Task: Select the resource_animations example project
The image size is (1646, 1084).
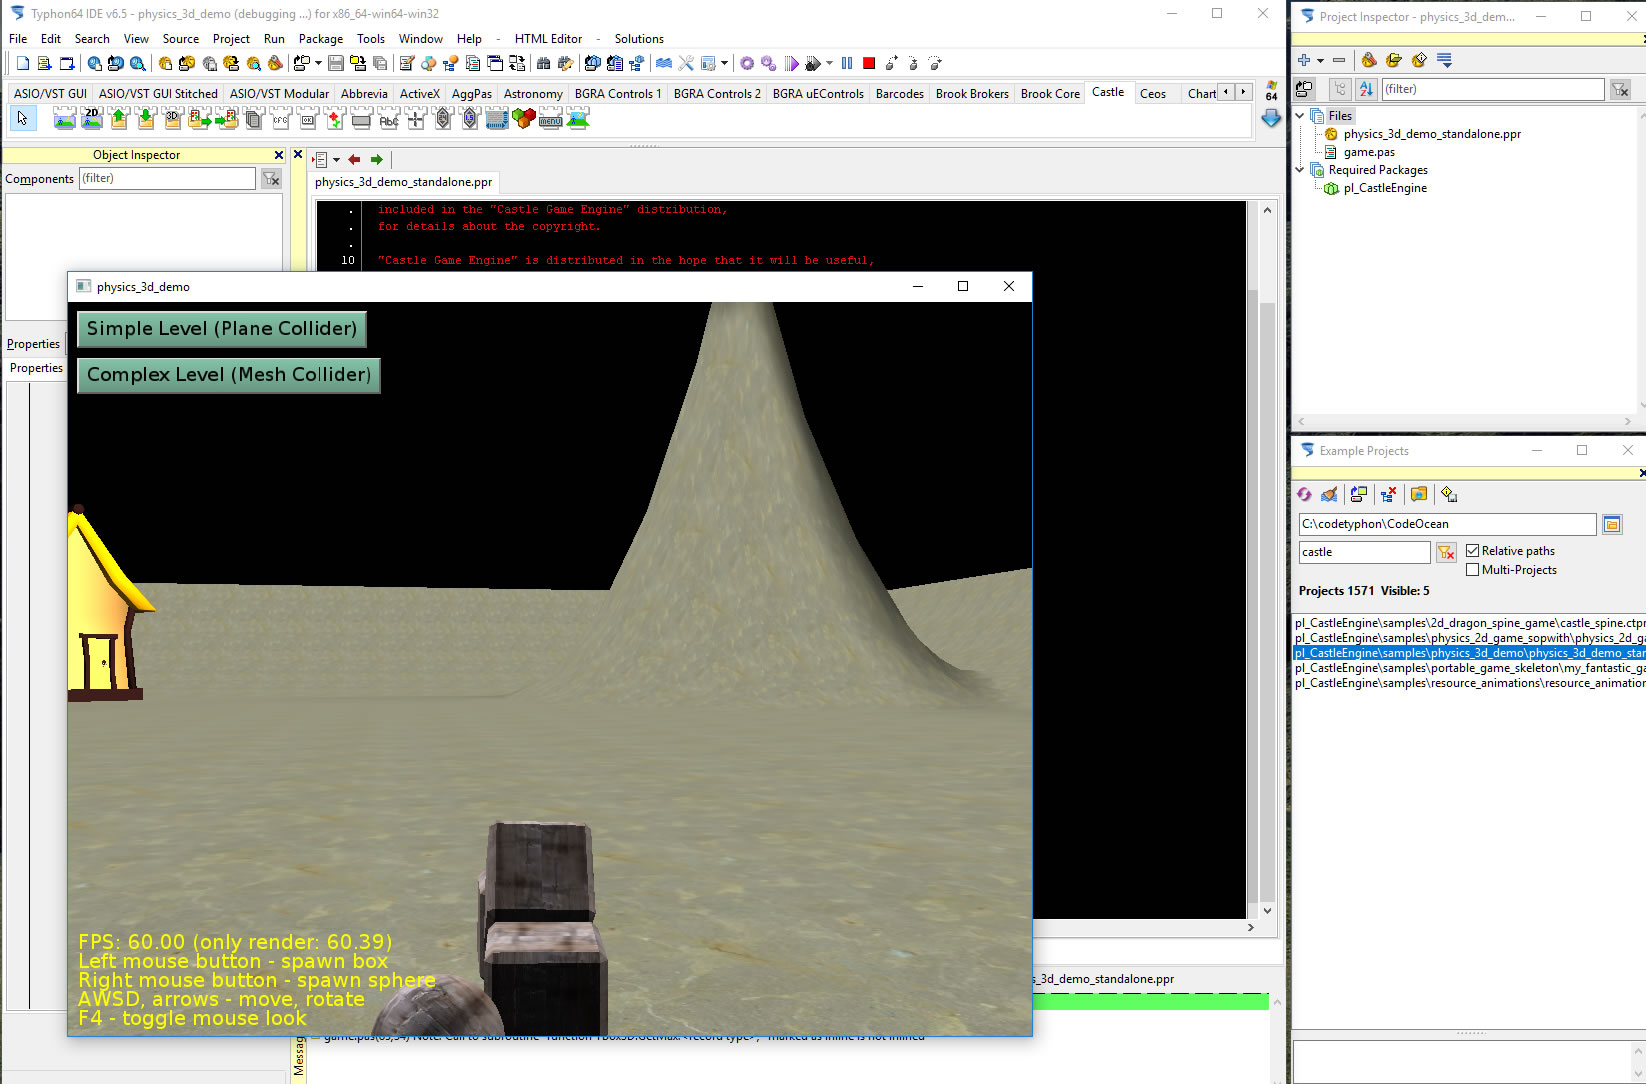Action: pyautogui.click(x=1469, y=683)
